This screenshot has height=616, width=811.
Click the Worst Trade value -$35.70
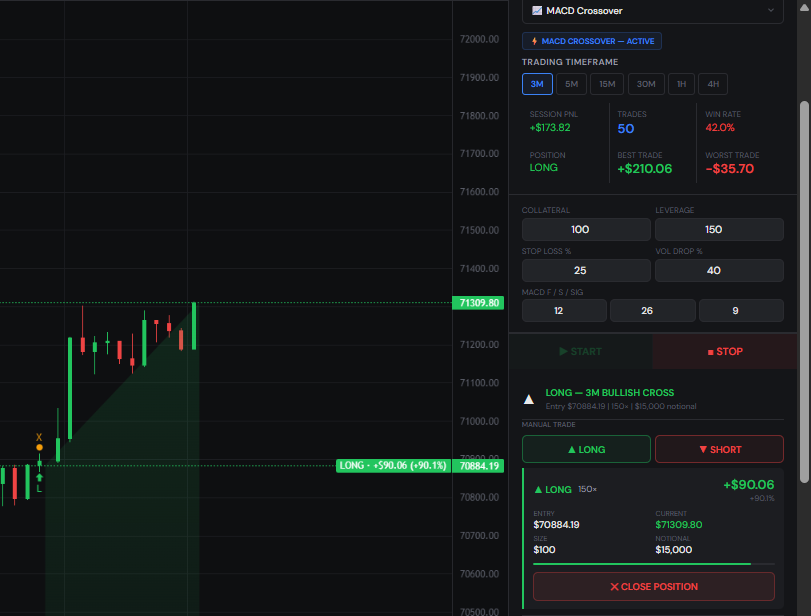point(730,169)
